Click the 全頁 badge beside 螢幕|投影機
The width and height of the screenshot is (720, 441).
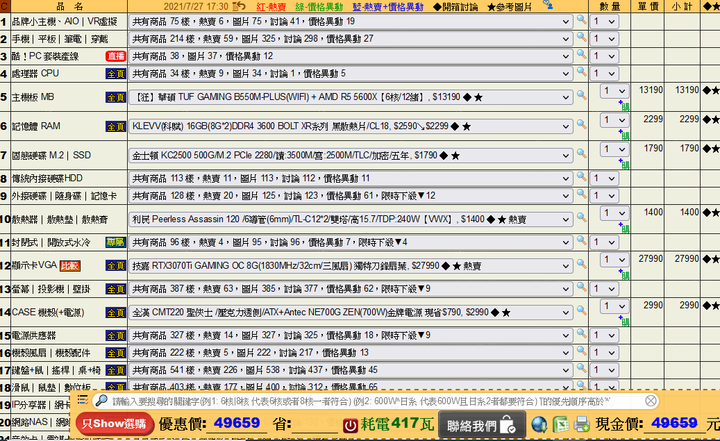[116, 289]
